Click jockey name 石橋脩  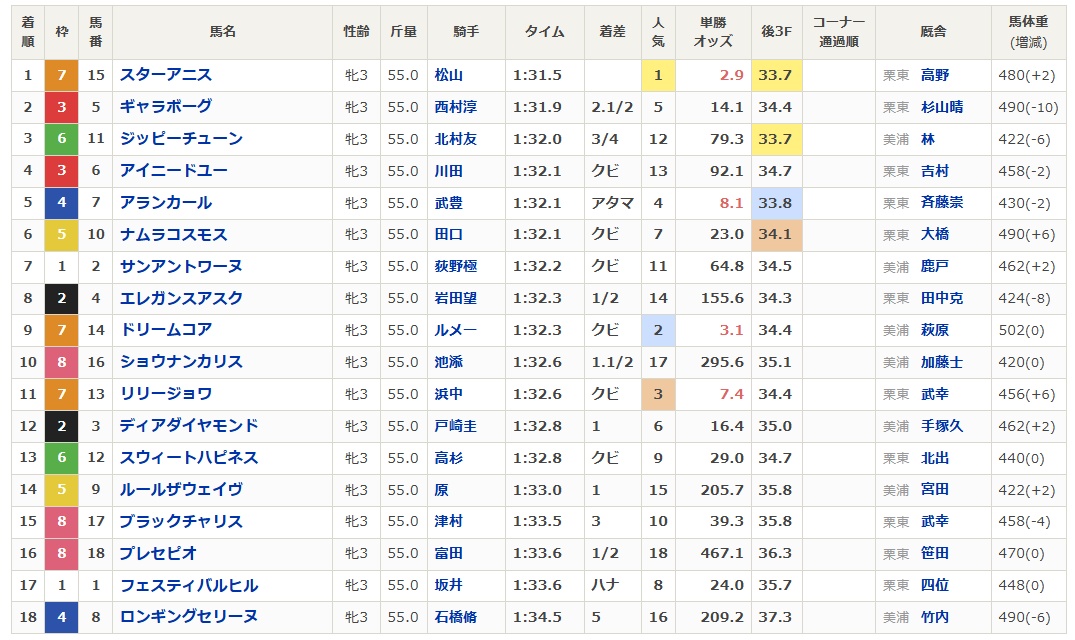456,617
